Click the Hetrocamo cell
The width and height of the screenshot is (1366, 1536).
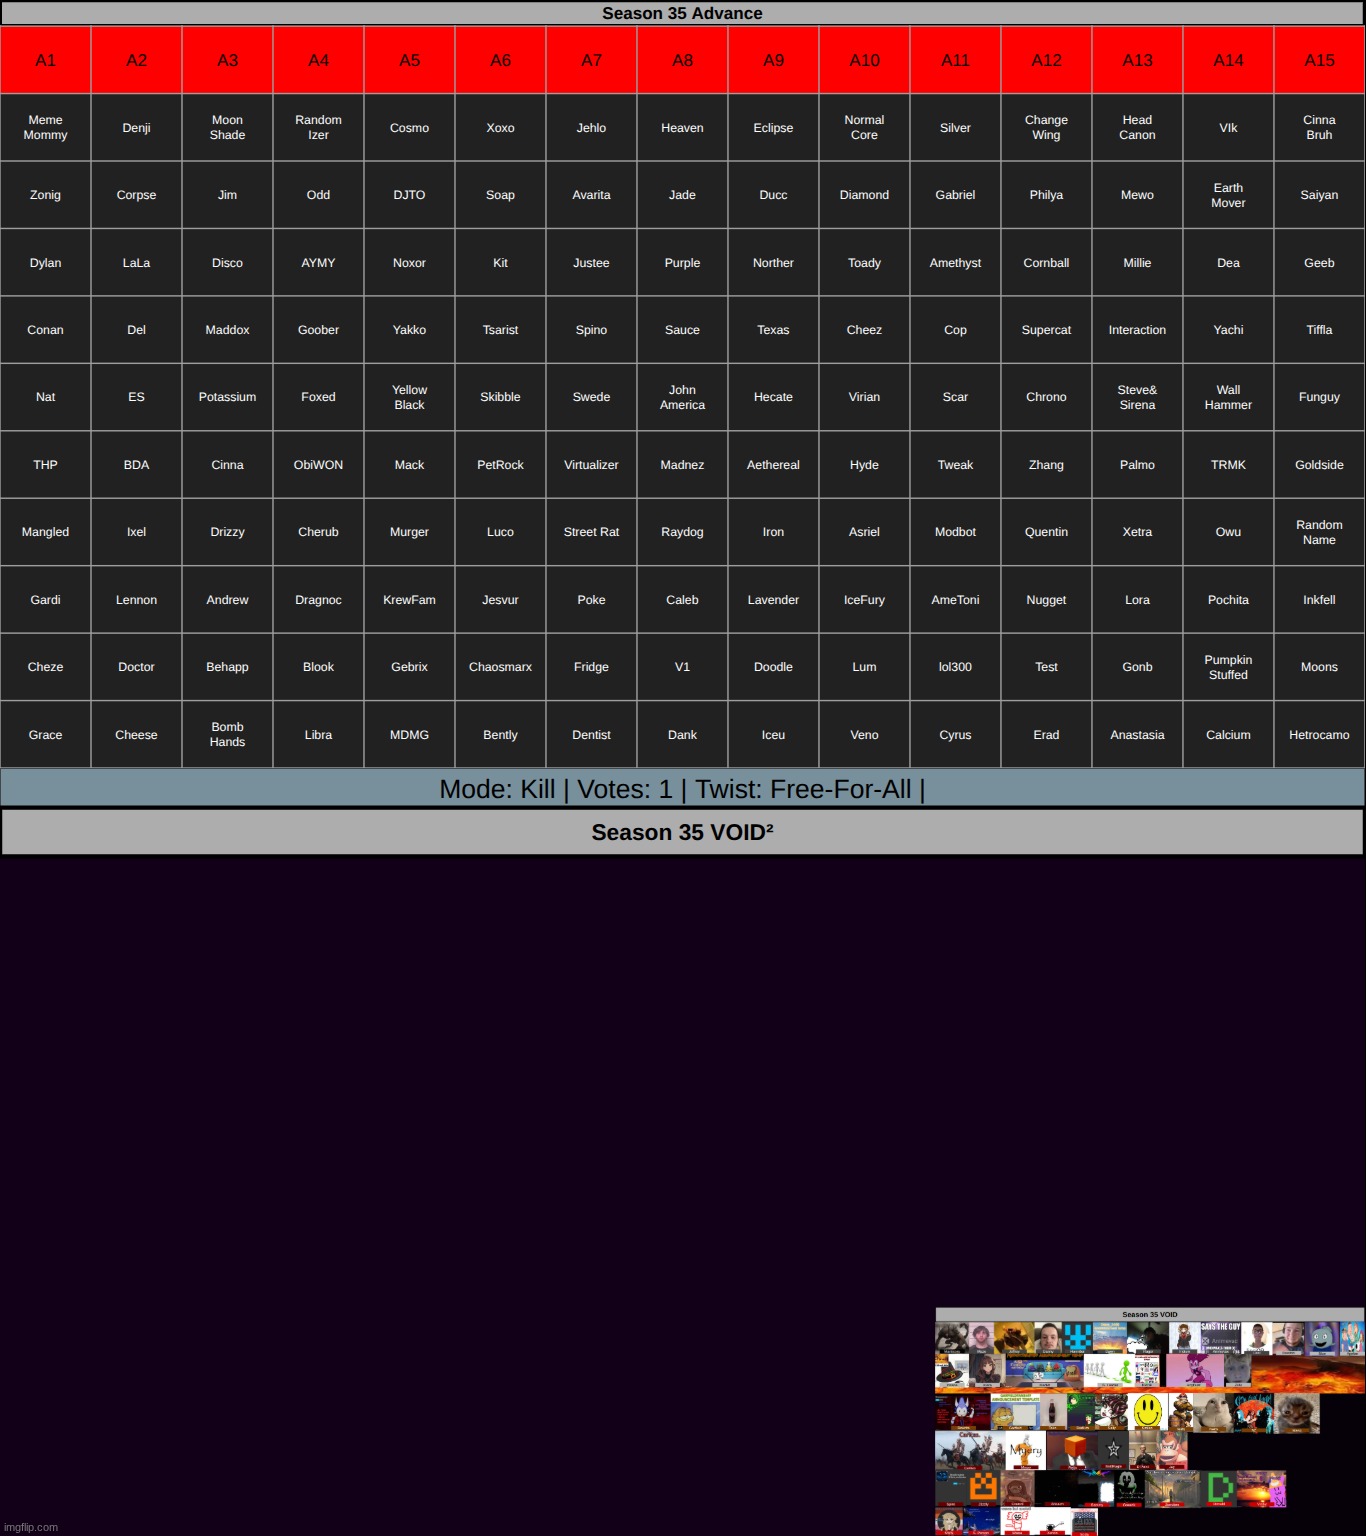[x=1319, y=735]
